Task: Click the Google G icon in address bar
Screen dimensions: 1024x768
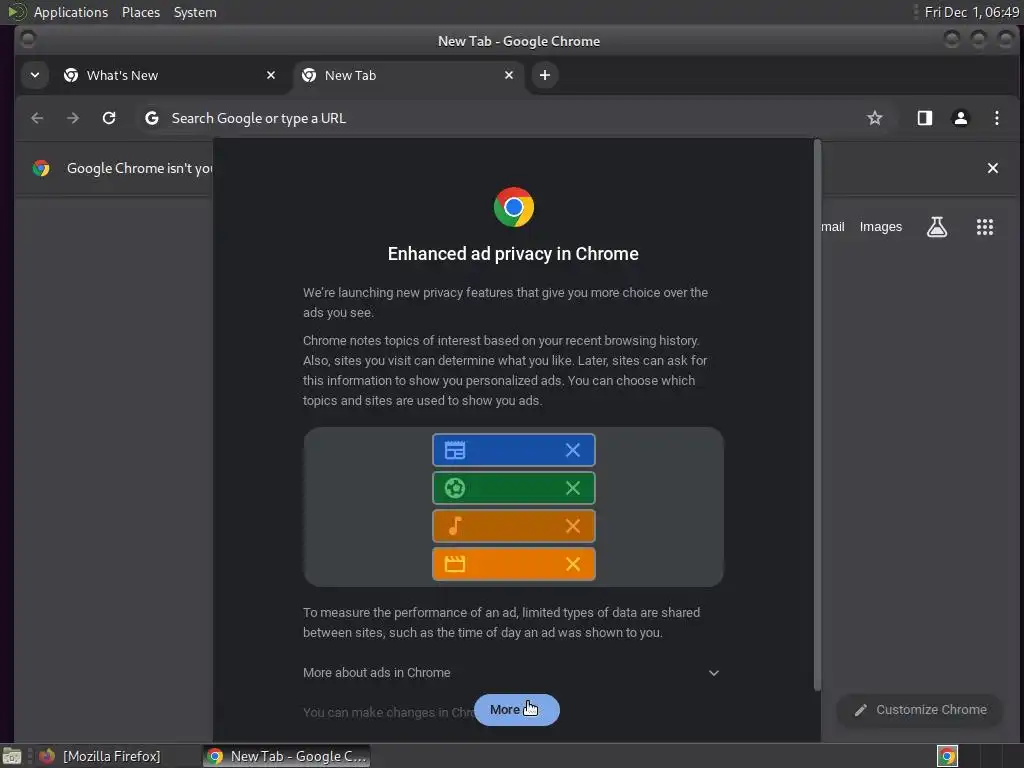Action: coord(152,118)
